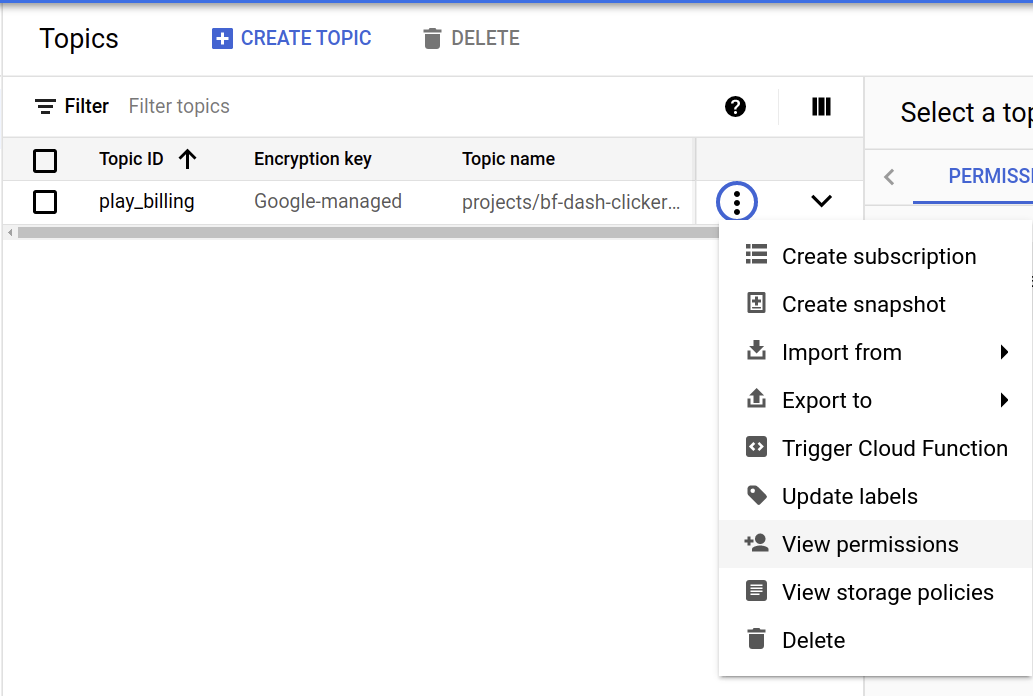This screenshot has width=1033, height=696.
Task: Toggle the select-all topics checkbox
Action: (45, 160)
